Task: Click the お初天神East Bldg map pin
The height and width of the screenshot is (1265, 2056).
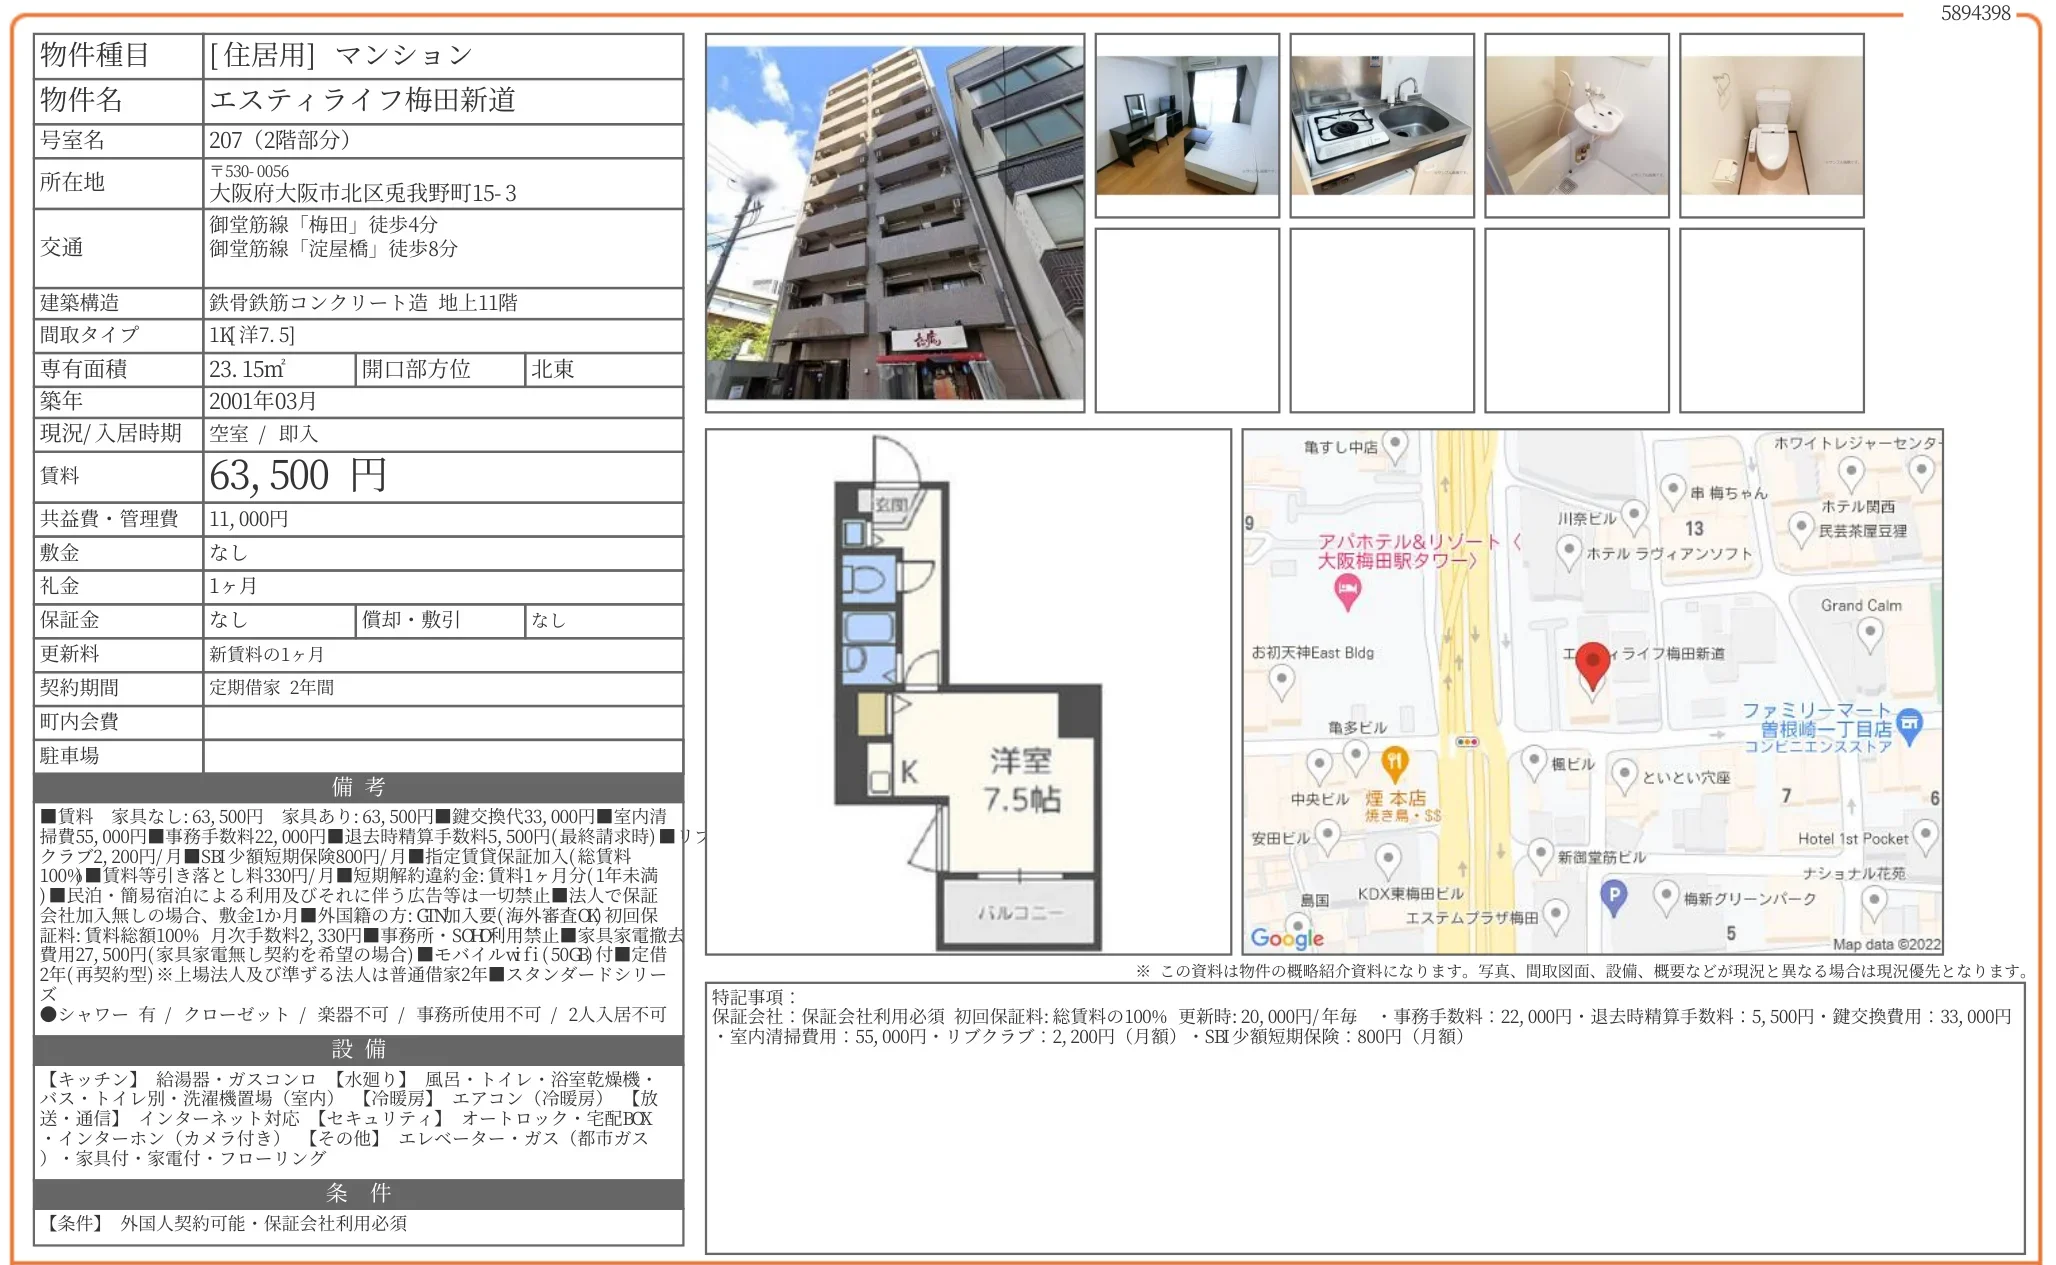Action: (x=1281, y=684)
